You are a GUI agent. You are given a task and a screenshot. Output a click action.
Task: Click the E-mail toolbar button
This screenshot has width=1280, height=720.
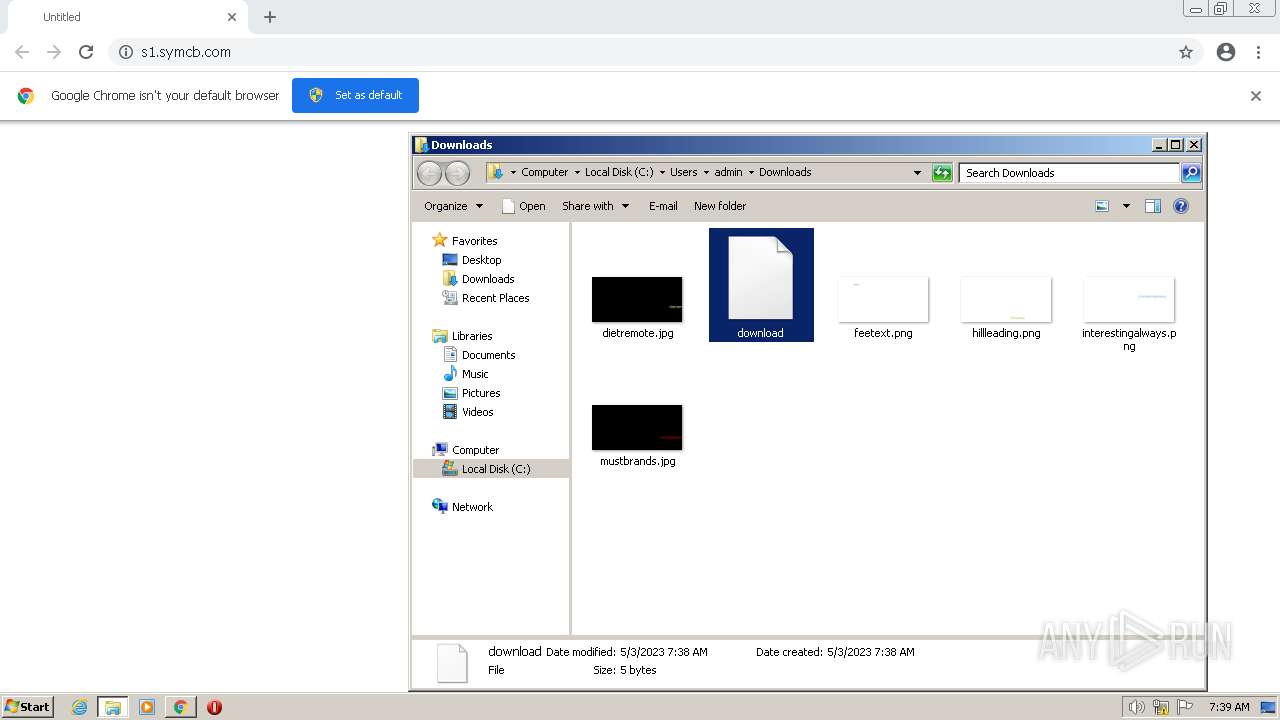[x=663, y=206]
